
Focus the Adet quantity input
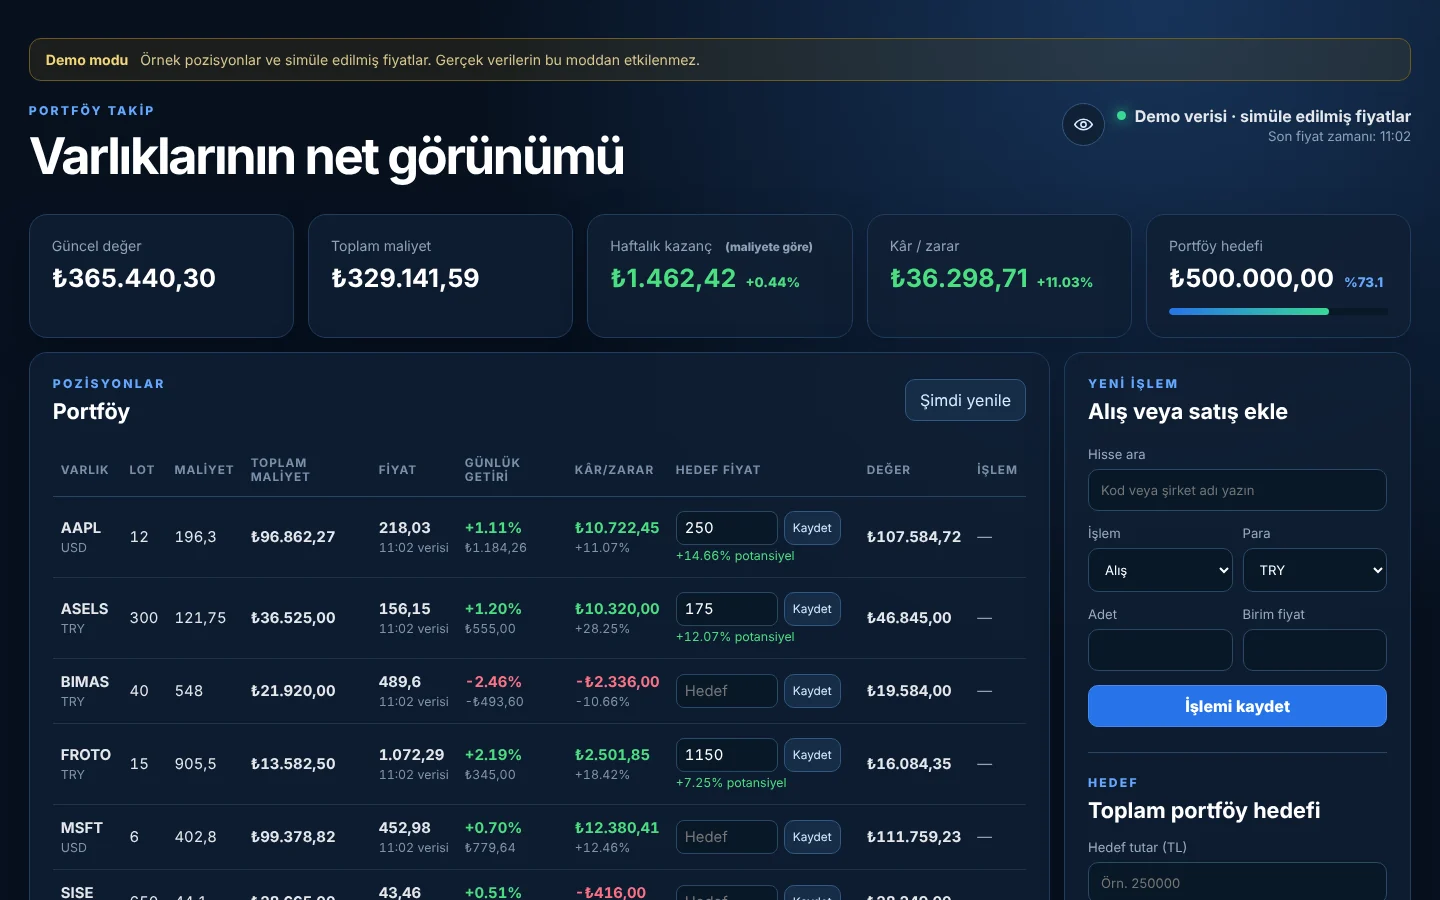pos(1160,650)
